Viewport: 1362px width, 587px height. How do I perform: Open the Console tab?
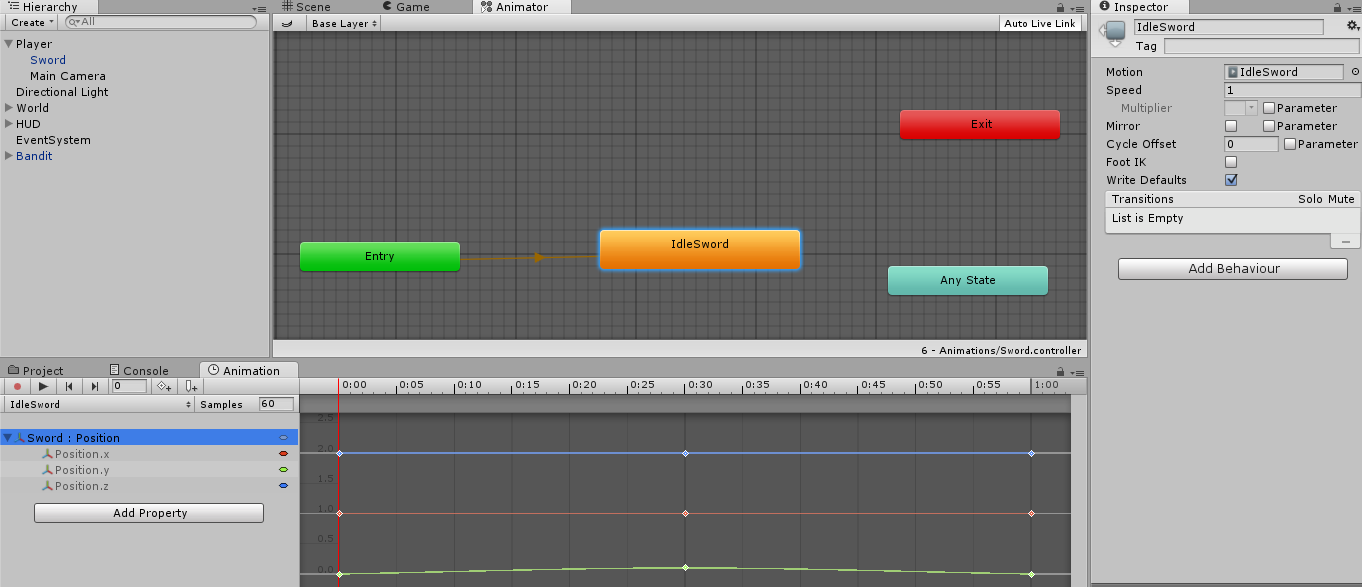point(140,370)
